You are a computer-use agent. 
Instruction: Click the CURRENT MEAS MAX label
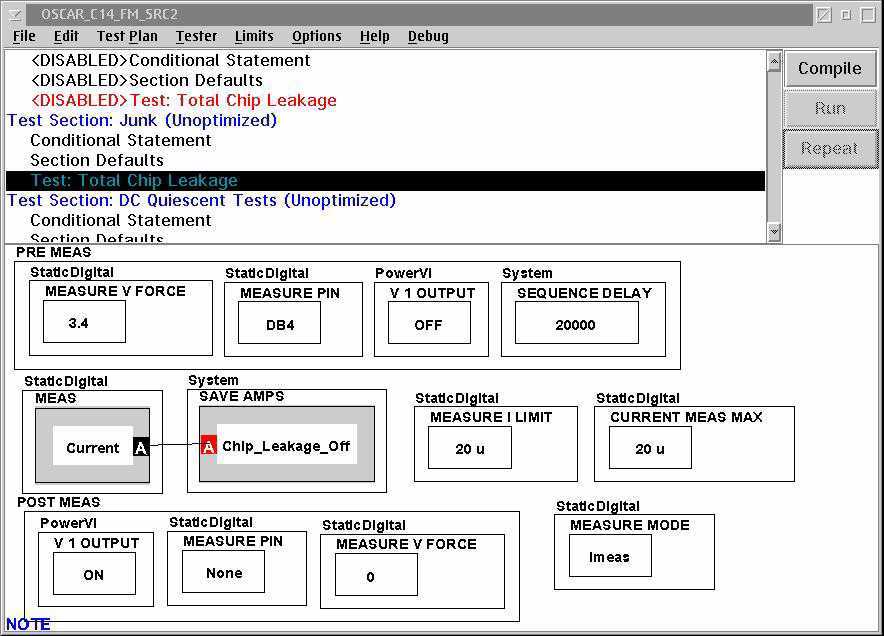tap(686, 417)
